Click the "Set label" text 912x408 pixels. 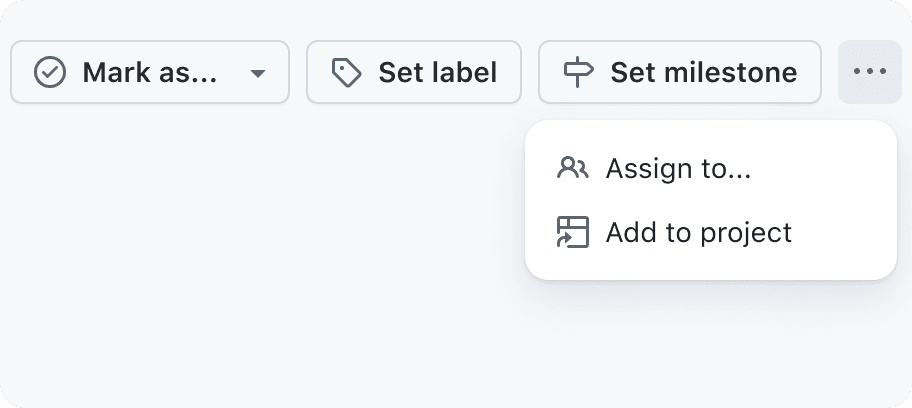click(x=437, y=73)
